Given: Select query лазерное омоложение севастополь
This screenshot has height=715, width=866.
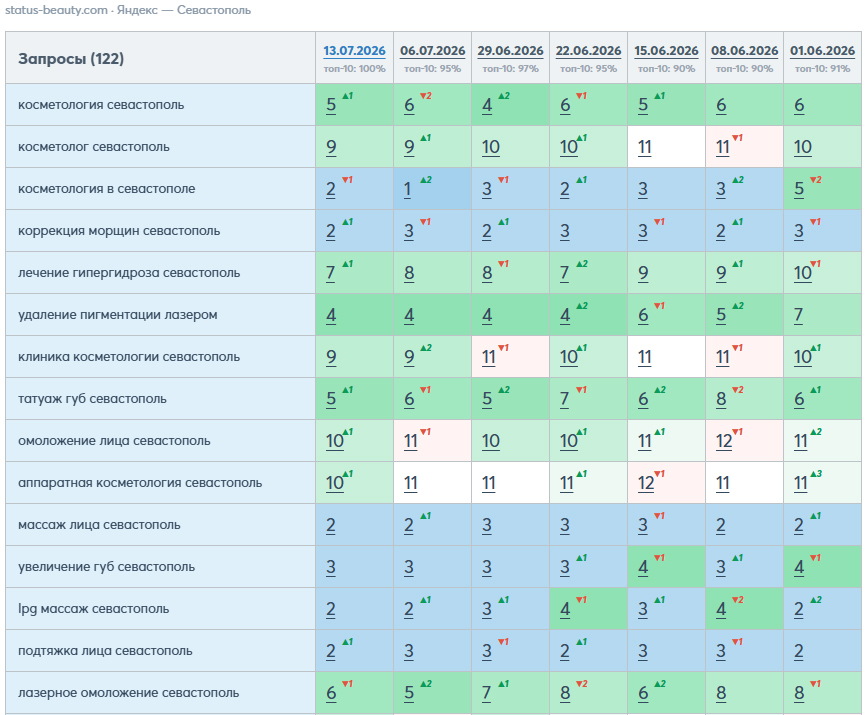Looking at the screenshot, I should point(129,693).
